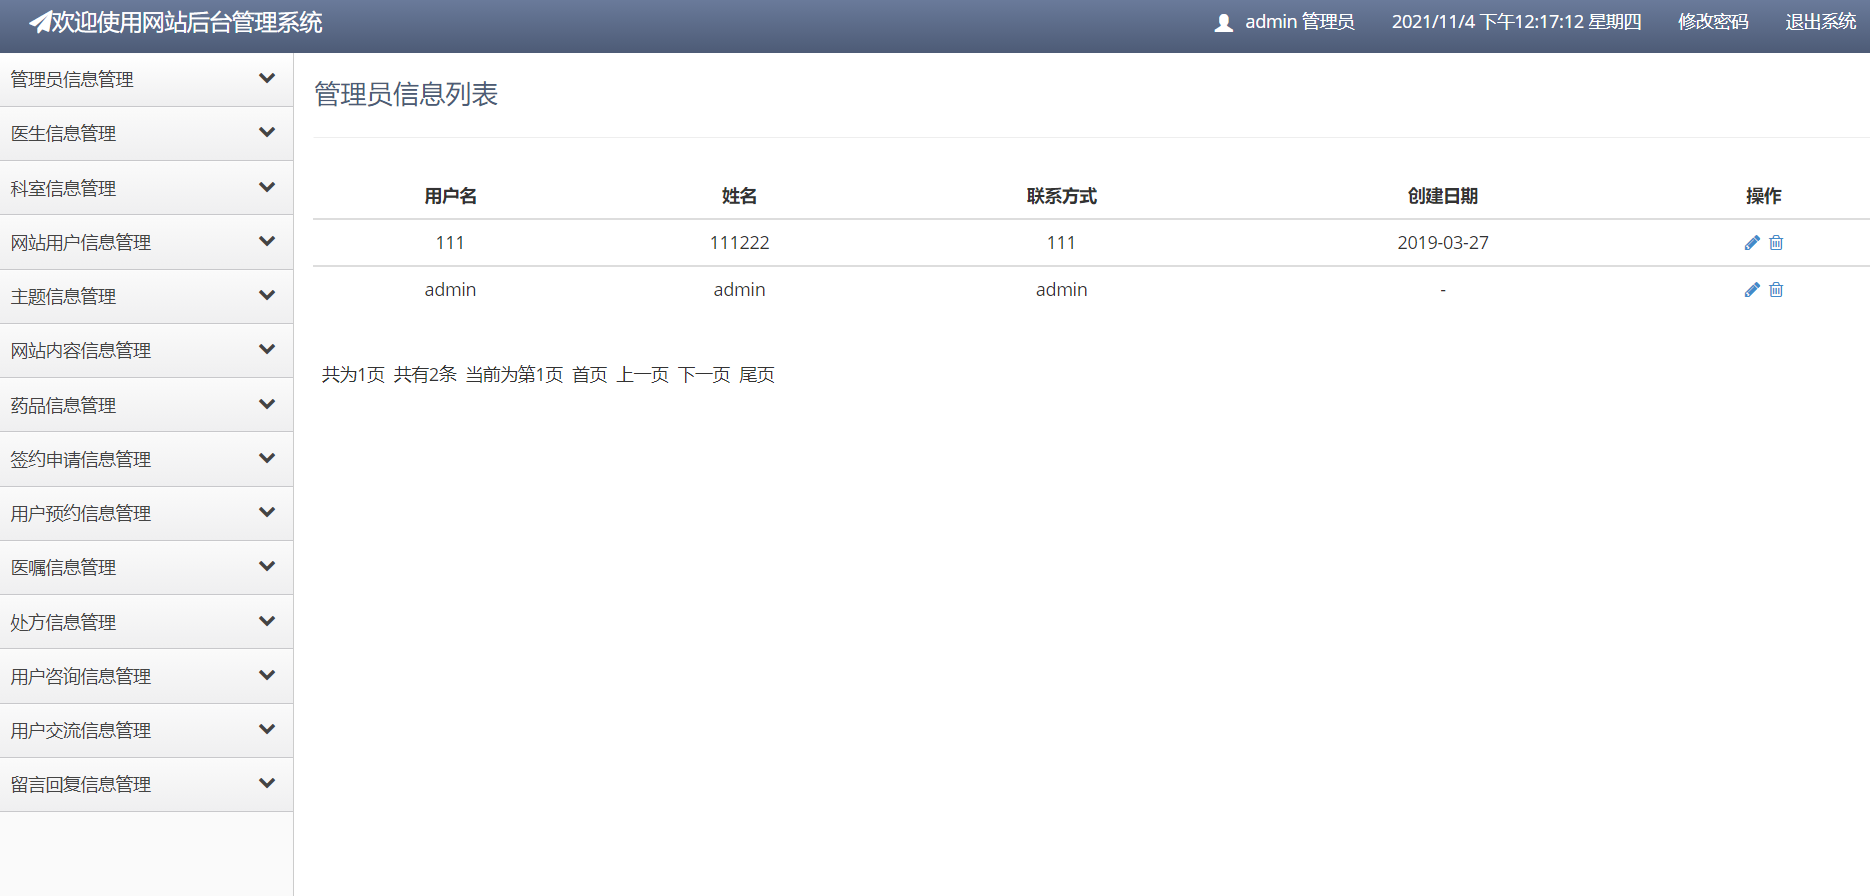The height and width of the screenshot is (896, 1870).
Task: Click the 修改密码 link in header
Action: coord(1713,22)
